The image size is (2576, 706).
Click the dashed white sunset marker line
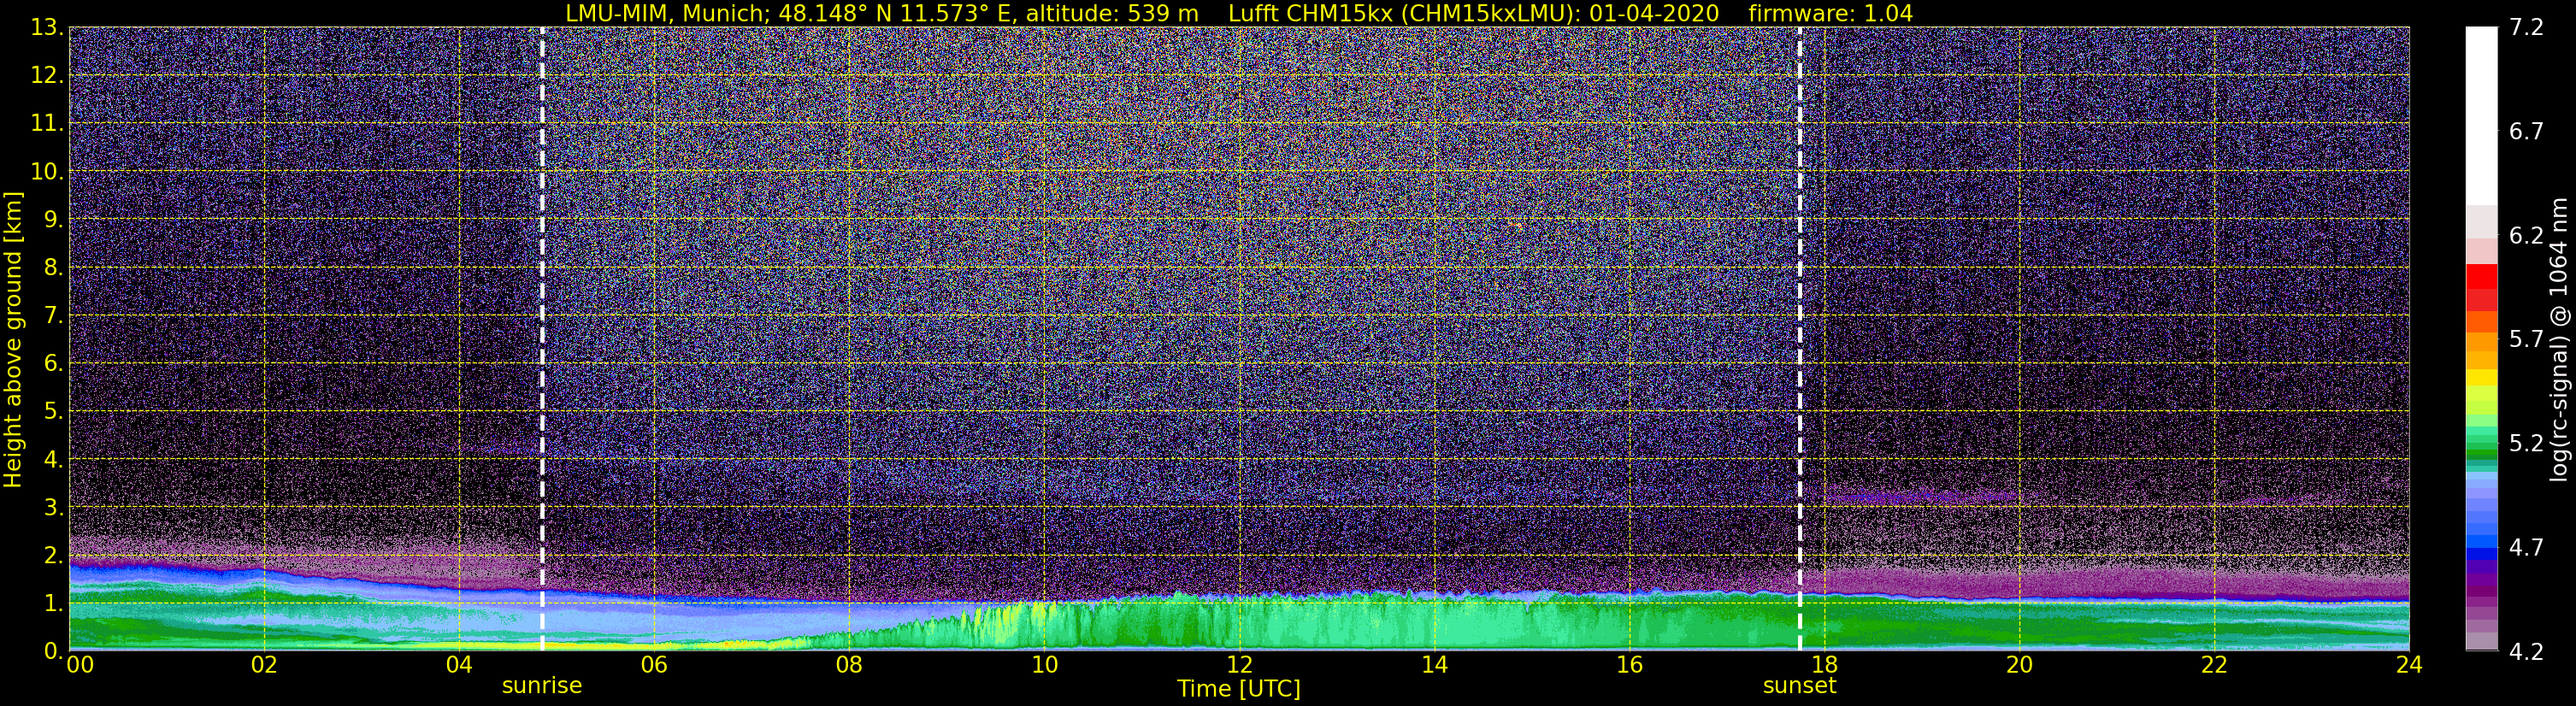coord(1799,339)
